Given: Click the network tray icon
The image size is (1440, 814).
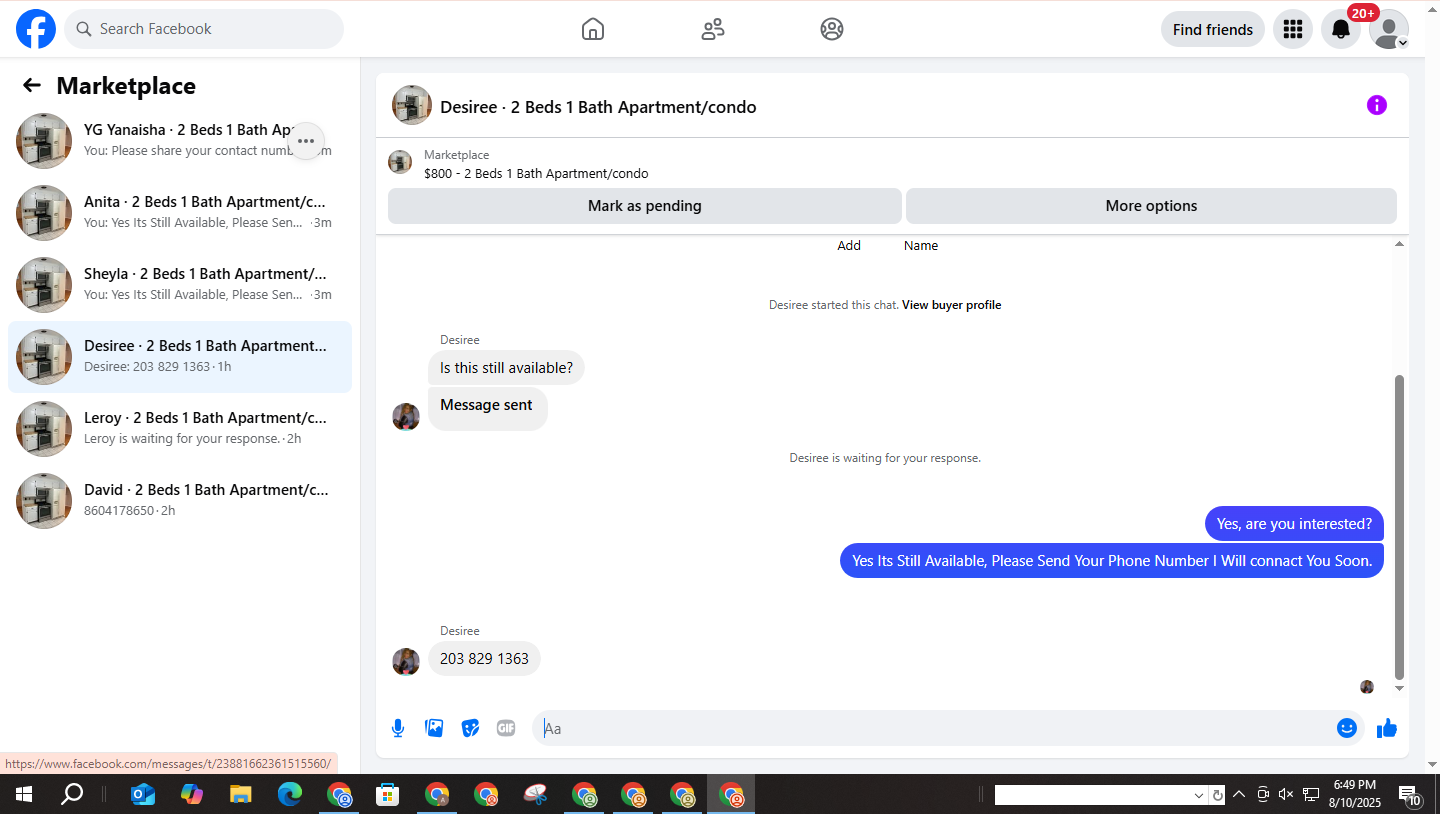Looking at the screenshot, I should (x=1311, y=795).
